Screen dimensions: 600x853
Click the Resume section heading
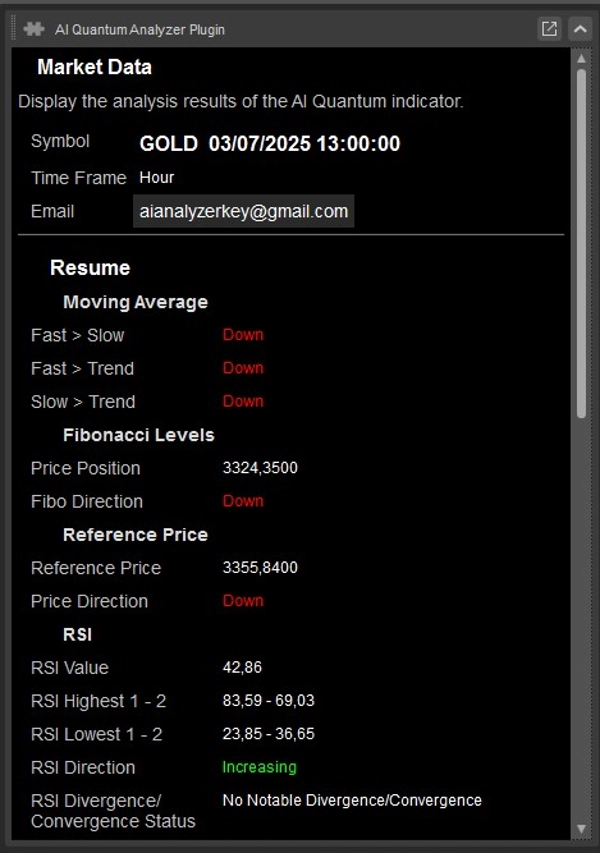pyautogui.click(x=90, y=268)
